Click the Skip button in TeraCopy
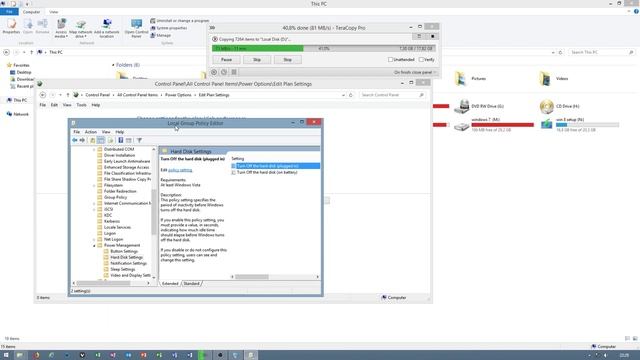 tap(257, 60)
